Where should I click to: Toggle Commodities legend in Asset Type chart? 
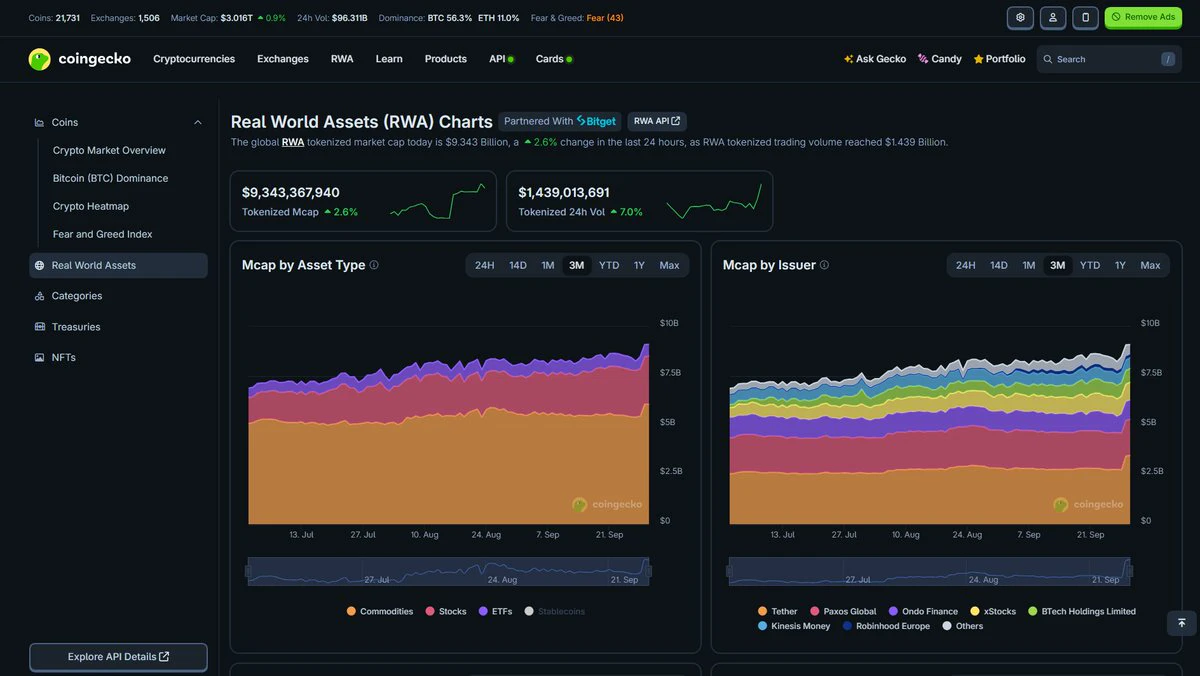tap(380, 611)
